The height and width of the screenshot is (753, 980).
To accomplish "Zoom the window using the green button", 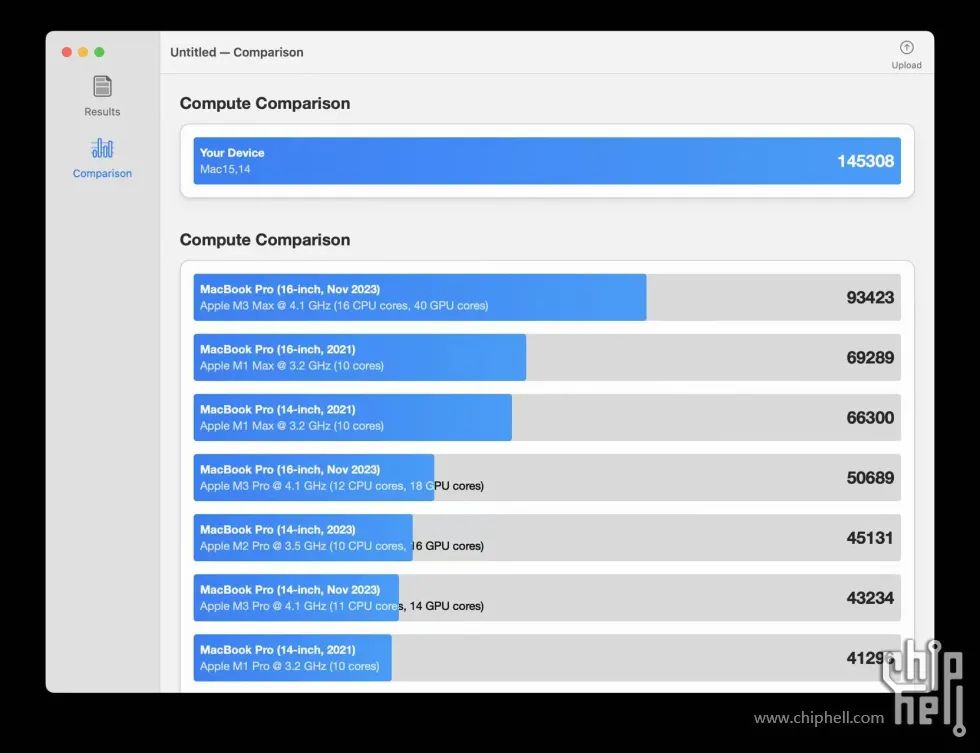I will [99, 52].
